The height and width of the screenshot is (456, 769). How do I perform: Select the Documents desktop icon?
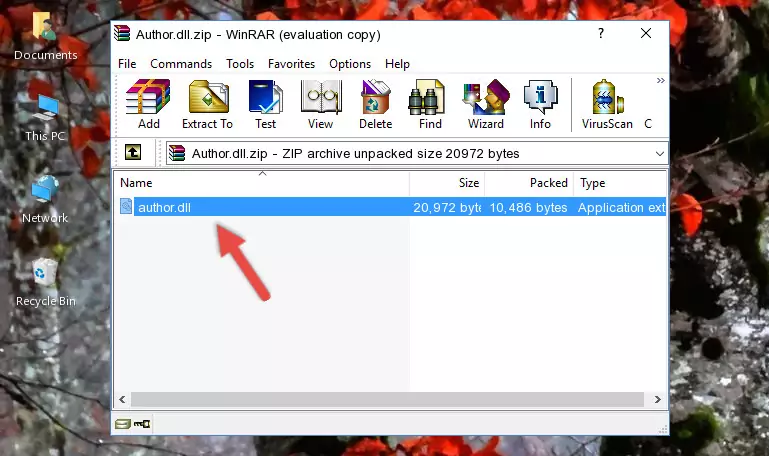point(45,37)
